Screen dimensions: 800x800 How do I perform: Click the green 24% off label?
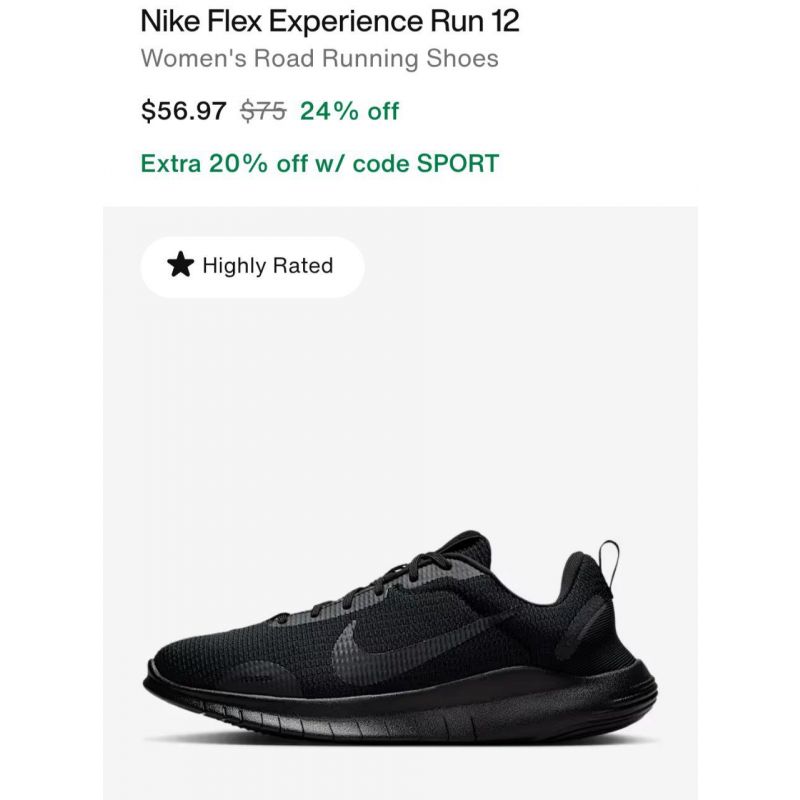point(349,111)
